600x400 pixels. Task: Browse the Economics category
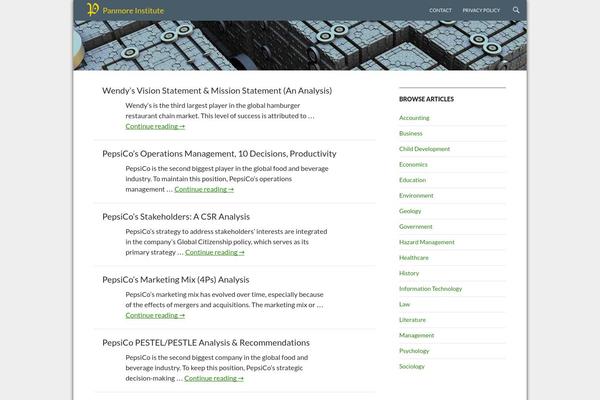[x=413, y=165]
